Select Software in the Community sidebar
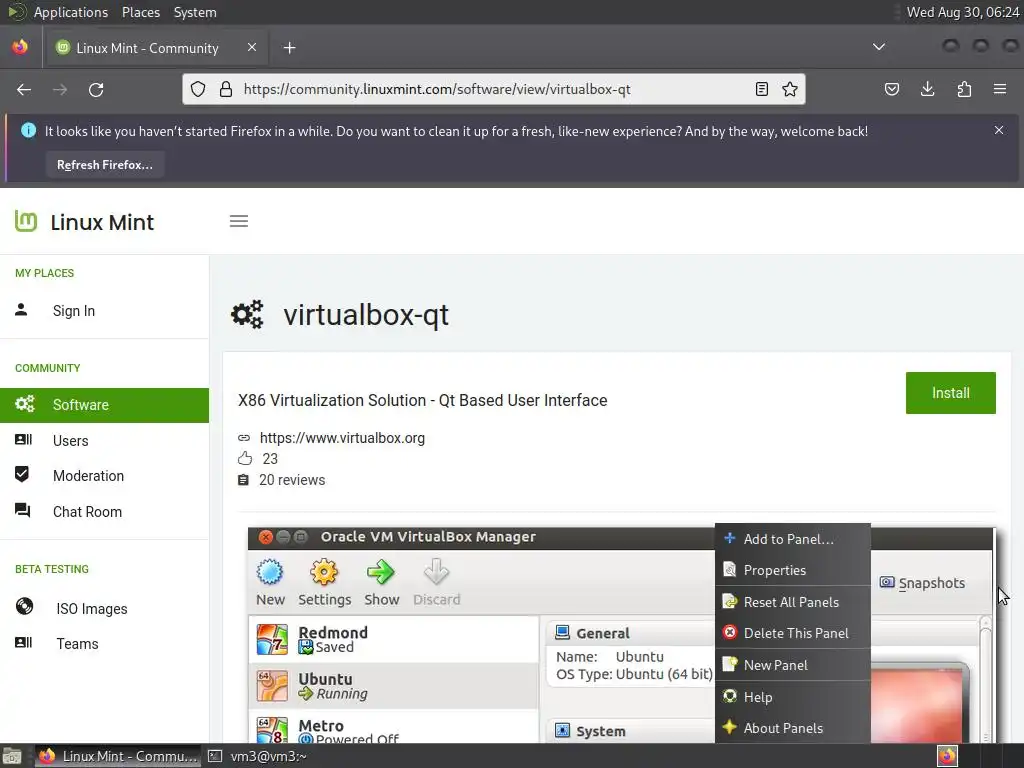The width and height of the screenshot is (1024, 768). point(104,405)
